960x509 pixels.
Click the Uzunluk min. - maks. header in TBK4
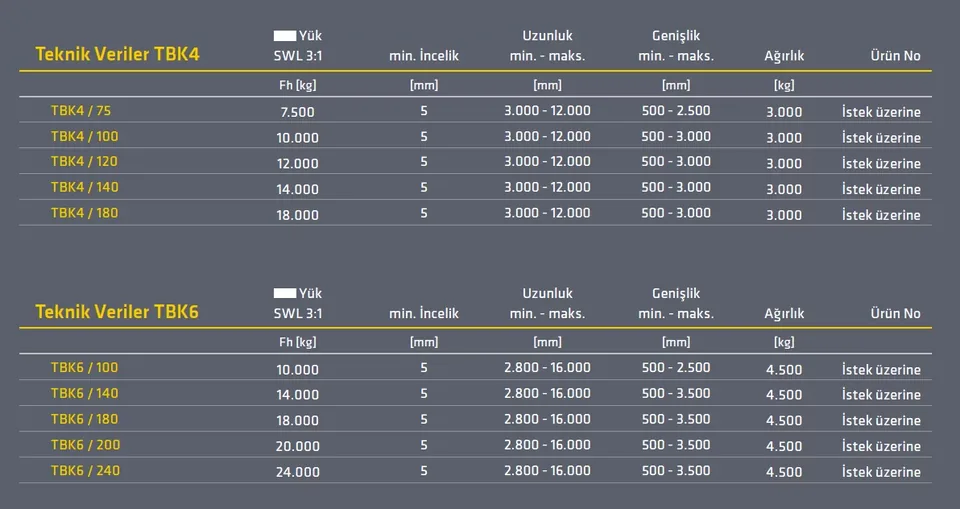[547, 46]
